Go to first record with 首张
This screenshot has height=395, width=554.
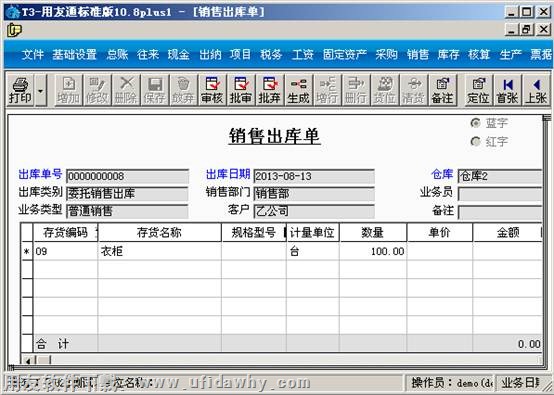coord(507,90)
